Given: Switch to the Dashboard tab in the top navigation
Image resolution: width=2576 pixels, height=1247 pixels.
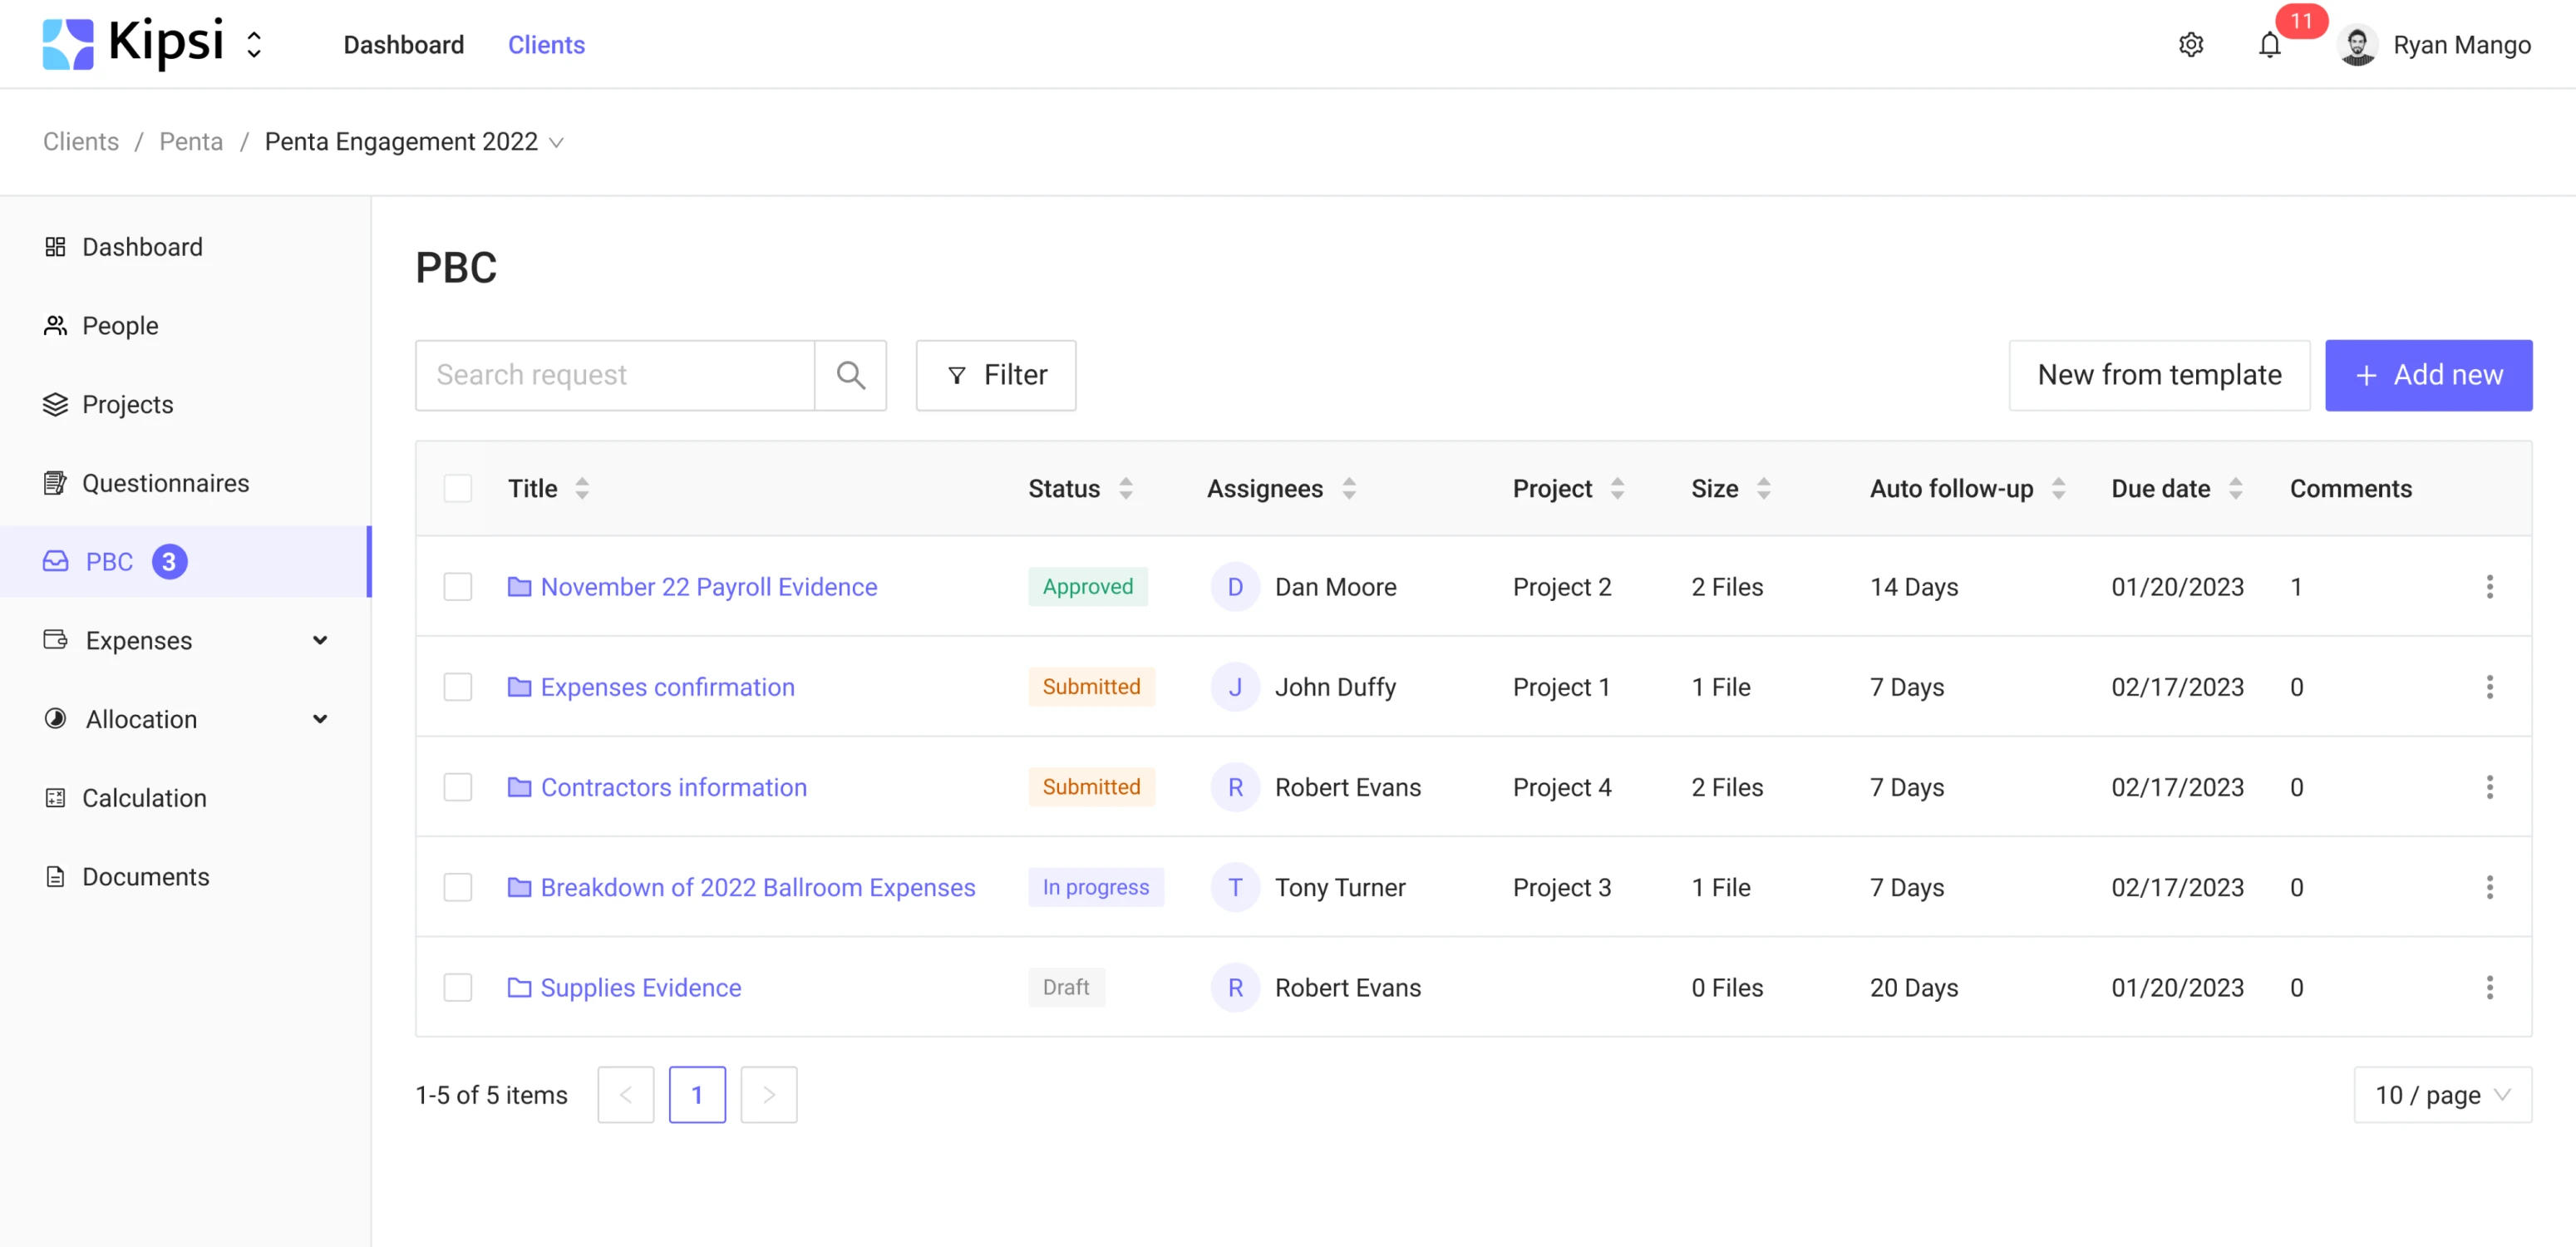Looking at the screenshot, I should (x=403, y=45).
